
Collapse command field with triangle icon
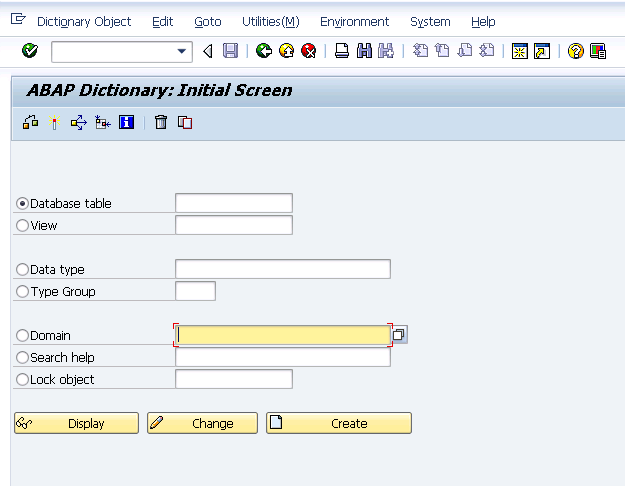pyautogui.click(x=208, y=51)
